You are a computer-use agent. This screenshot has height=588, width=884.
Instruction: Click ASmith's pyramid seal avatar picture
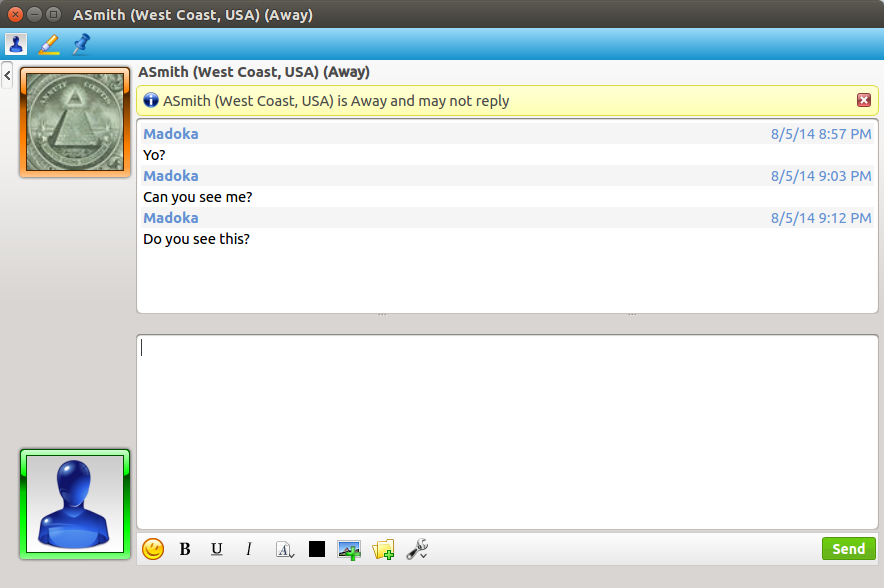(75, 122)
